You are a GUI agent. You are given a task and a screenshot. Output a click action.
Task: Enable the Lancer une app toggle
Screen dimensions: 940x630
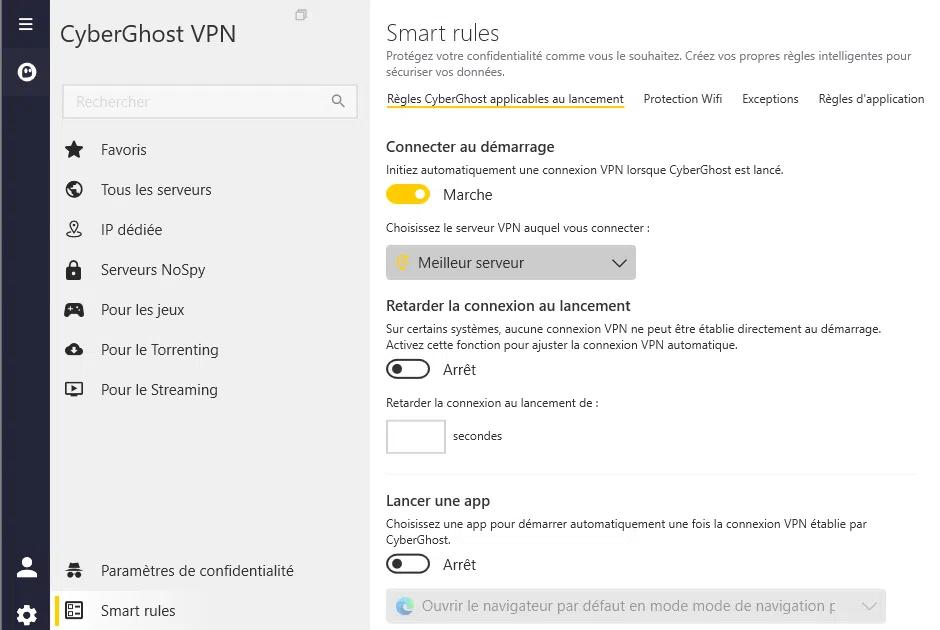click(x=408, y=565)
